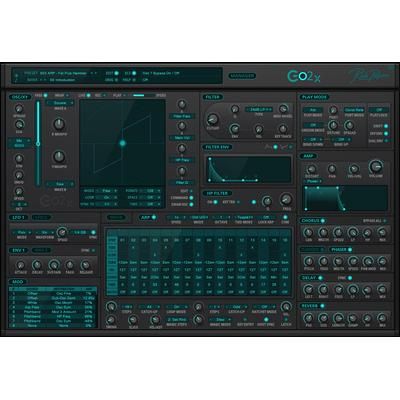This screenshot has width=400, height=400.
Task: Switch to the ENV 2 tab
Action: click(41, 250)
